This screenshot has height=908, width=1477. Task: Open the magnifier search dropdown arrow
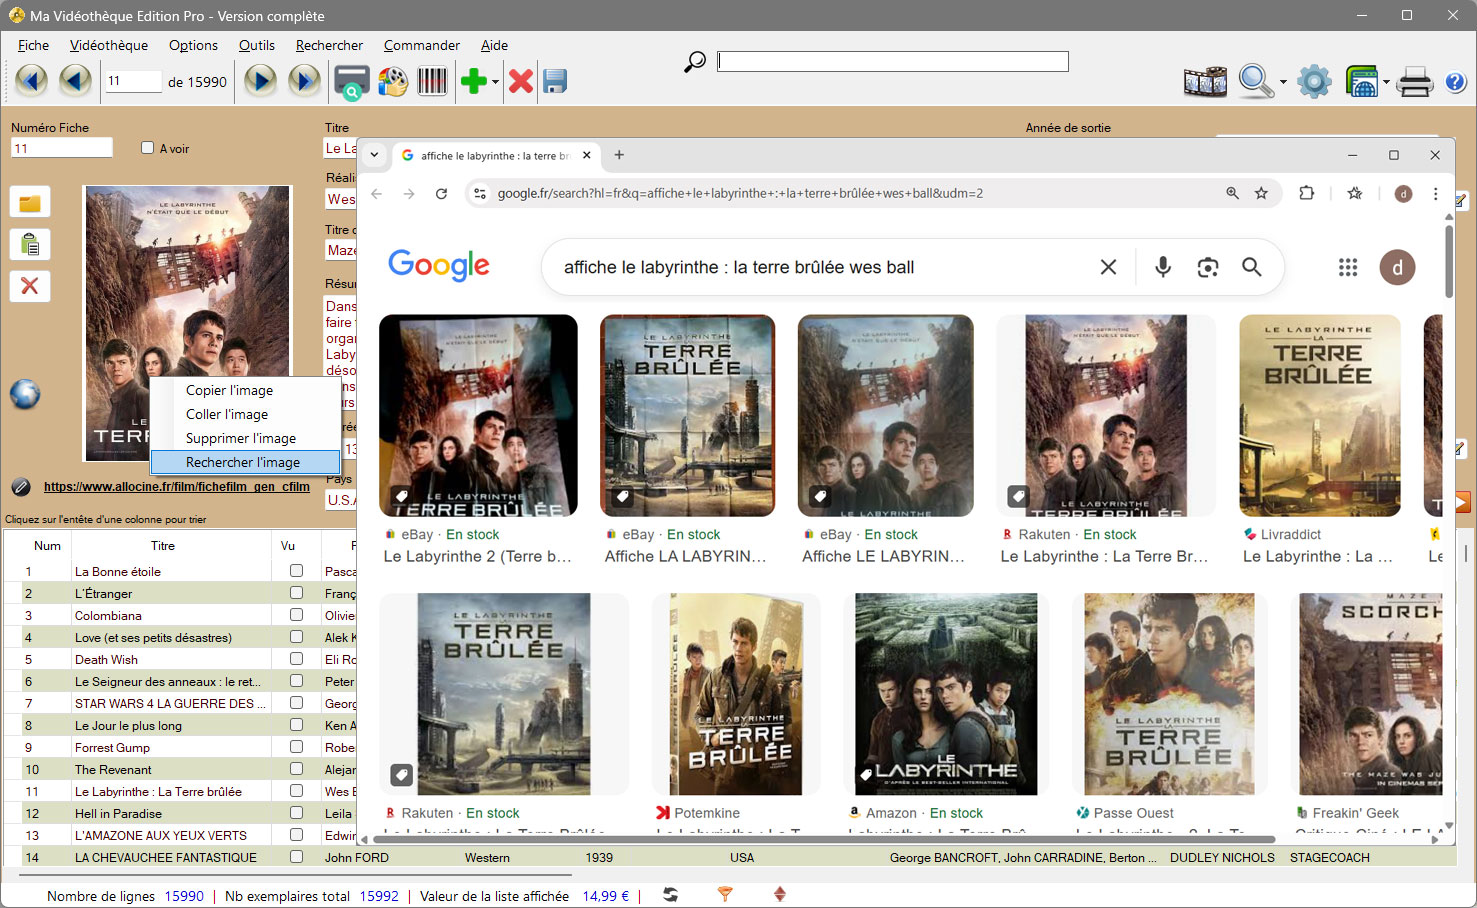tap(1283, 83)
